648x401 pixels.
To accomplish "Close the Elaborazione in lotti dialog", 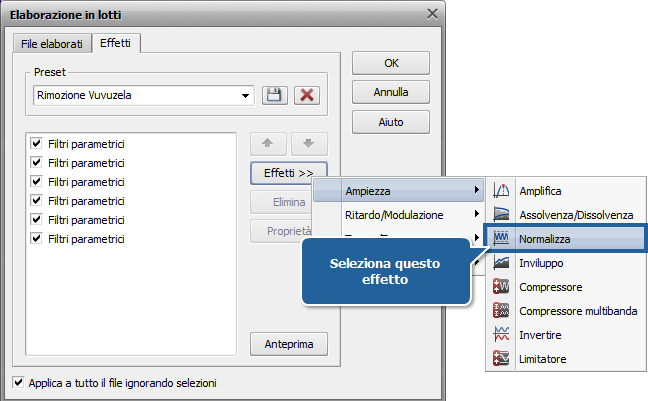I will 432,14.
